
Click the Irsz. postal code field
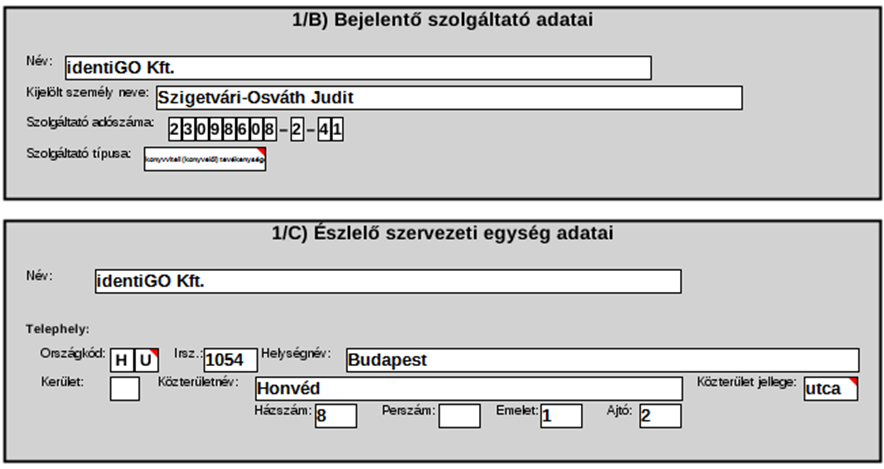pos(229,360)
